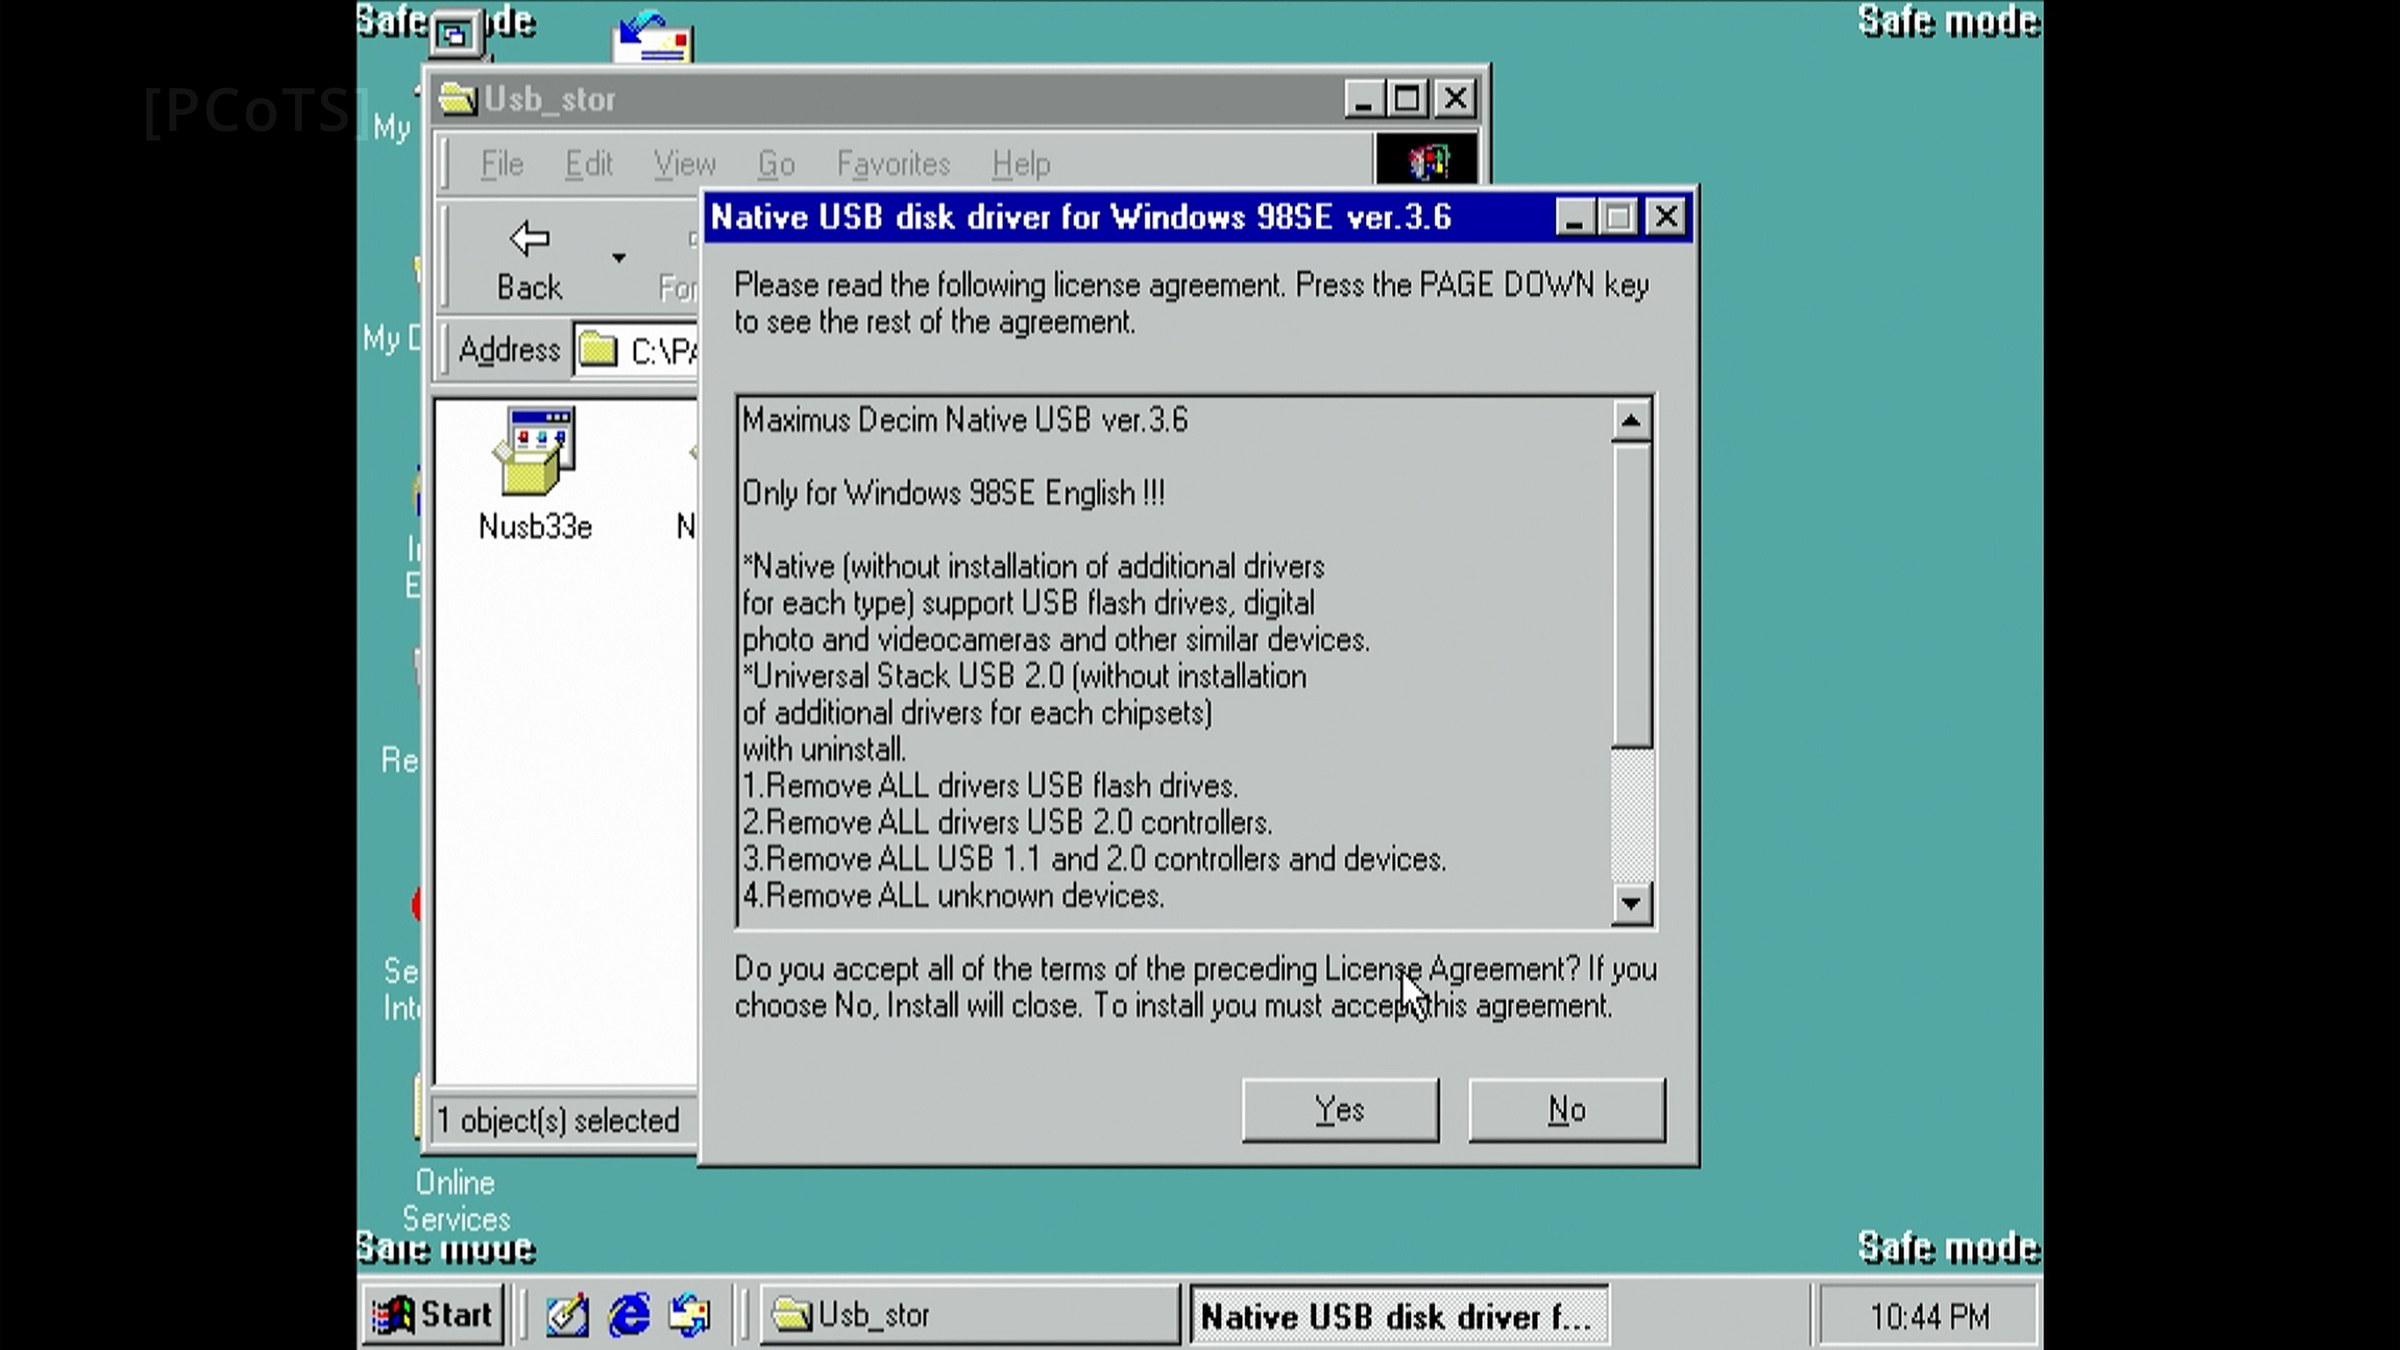Viewport: 2400px width, 1350px height.
Task: Click the Address bar folder path field
Action: (x=636, y=350)
